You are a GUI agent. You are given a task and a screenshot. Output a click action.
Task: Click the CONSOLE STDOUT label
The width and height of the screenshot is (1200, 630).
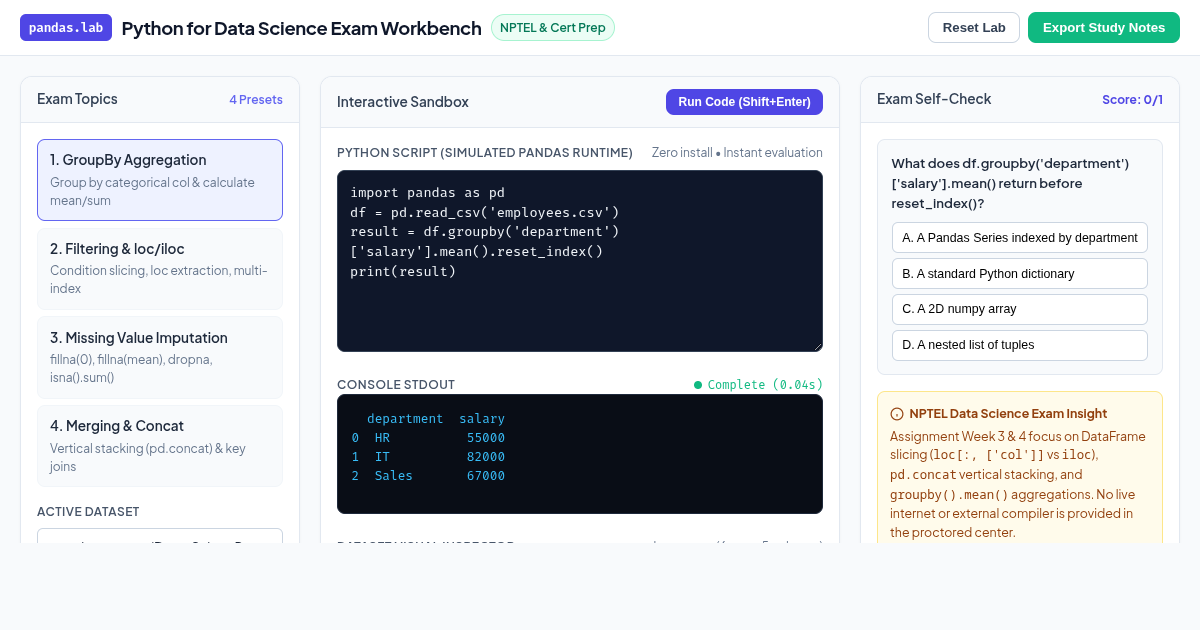pos(396,385)
